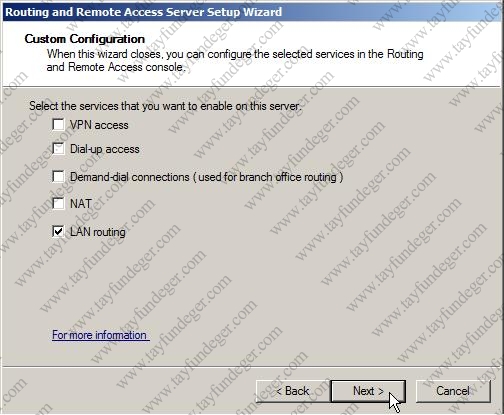Turn on the NAT checkbox

[58, 203]
